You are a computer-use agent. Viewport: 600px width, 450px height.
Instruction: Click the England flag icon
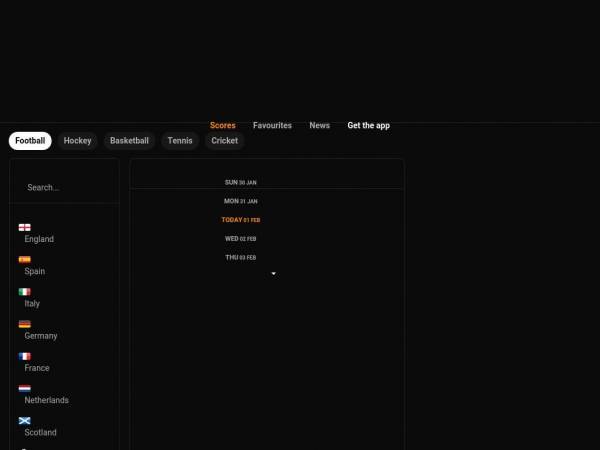pyautogui.click(x=24, y=227)
